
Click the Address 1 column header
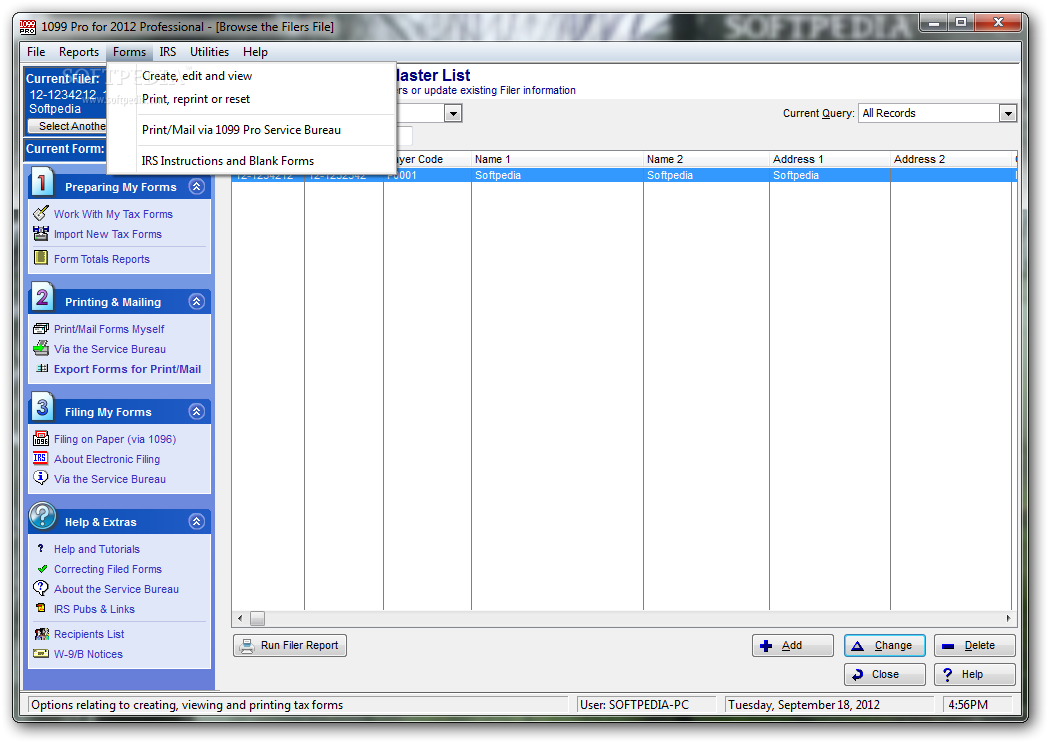coord(830,159)
